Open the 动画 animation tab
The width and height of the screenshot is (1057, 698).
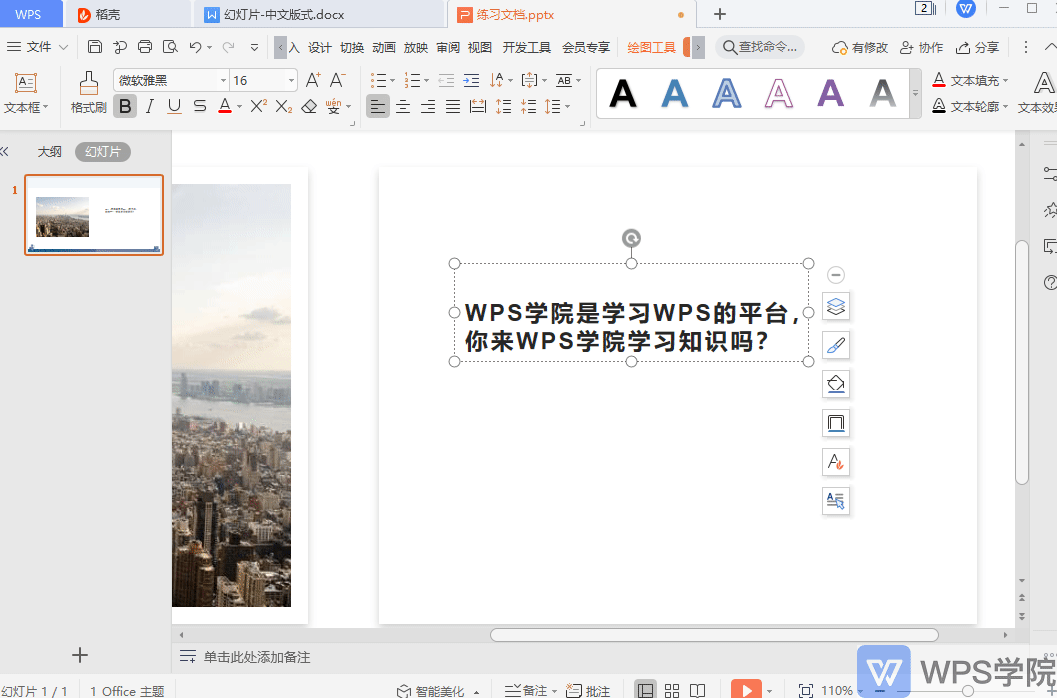pyautogui.click(x=384, y=47)
